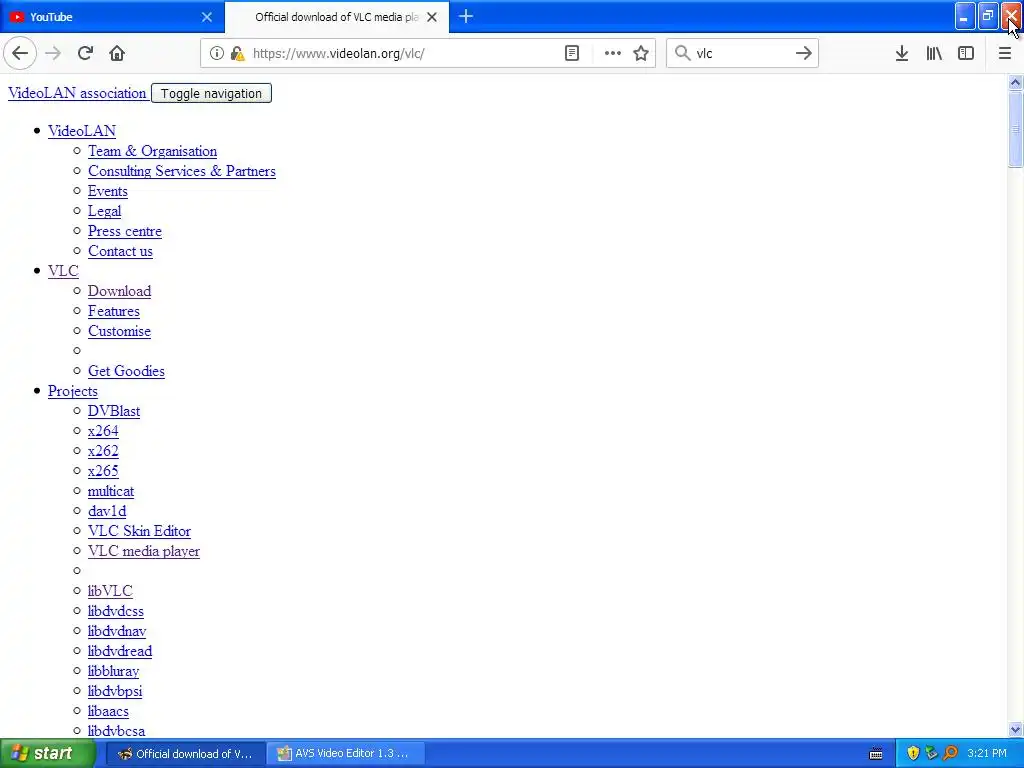Open the libVLC link
The width and height of the screenshot is (1024, 768).
pos(110,591)
